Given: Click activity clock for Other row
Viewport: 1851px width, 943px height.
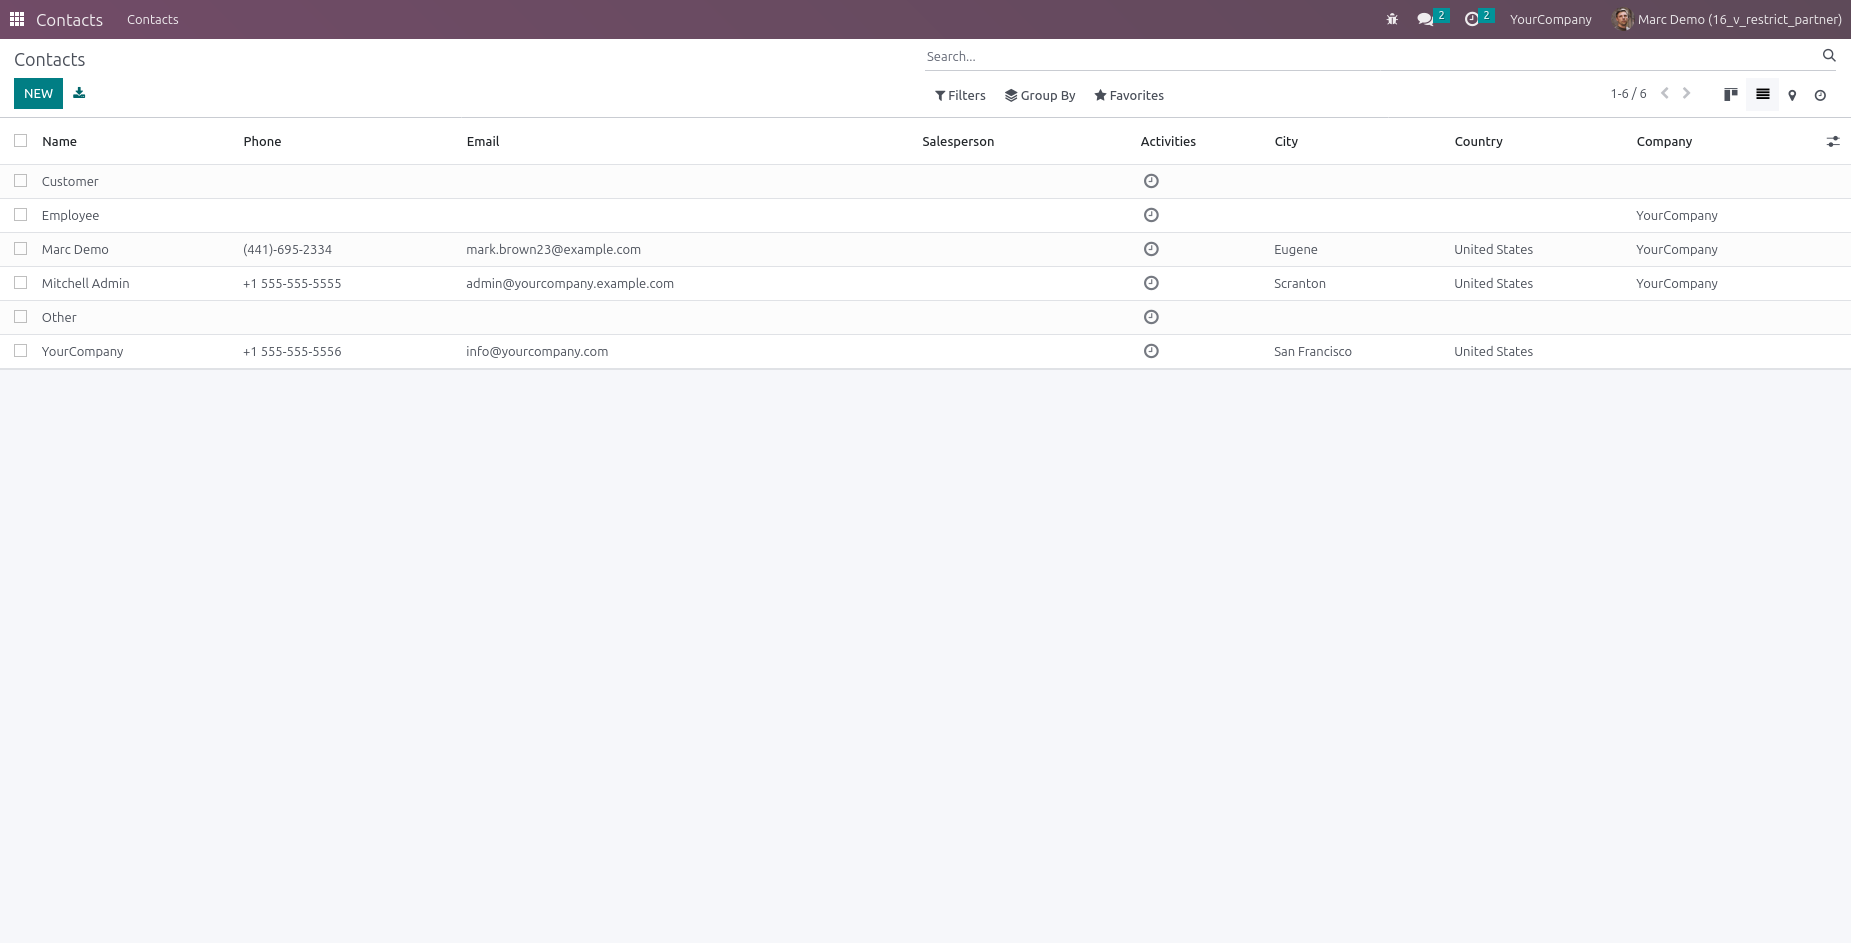Looking at the screenshot, I should coord(1151,317).
